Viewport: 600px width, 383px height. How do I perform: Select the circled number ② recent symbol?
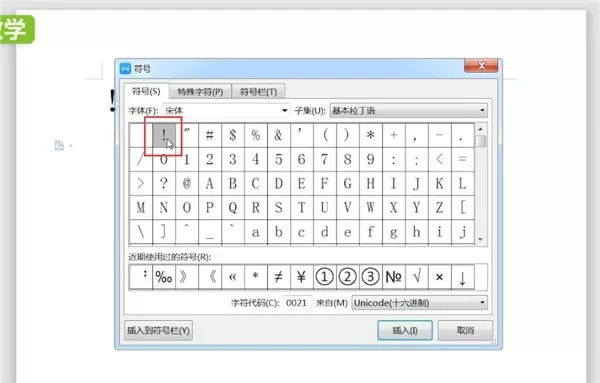pos(347,277)
